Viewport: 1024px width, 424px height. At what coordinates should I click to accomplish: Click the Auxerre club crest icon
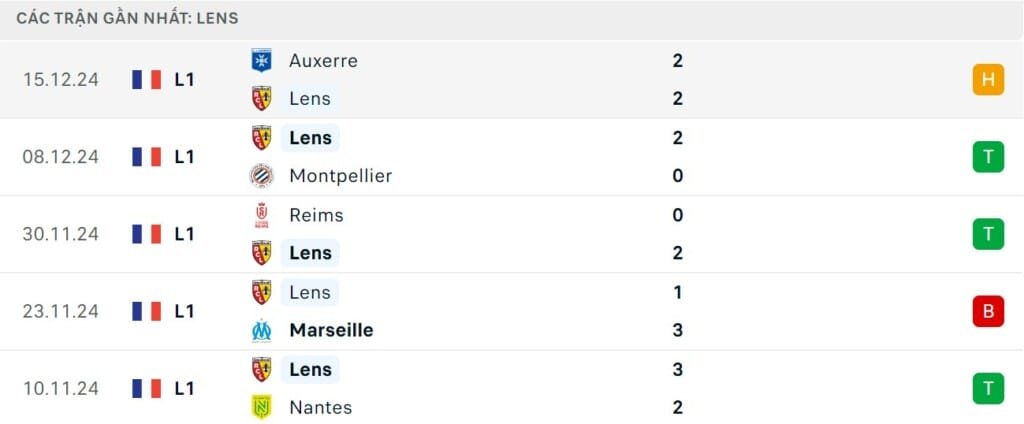(x=261, y=60)
